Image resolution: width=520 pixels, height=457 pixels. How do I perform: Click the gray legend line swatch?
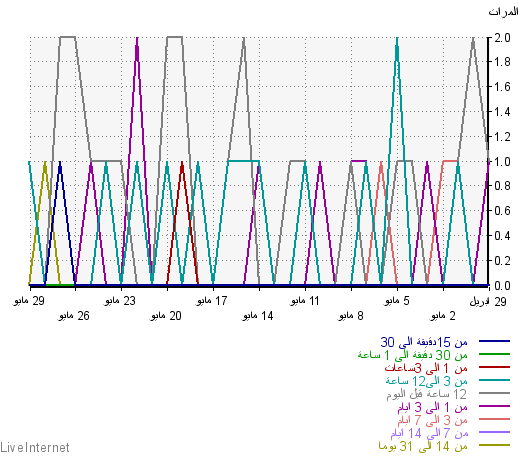(494, 393)
